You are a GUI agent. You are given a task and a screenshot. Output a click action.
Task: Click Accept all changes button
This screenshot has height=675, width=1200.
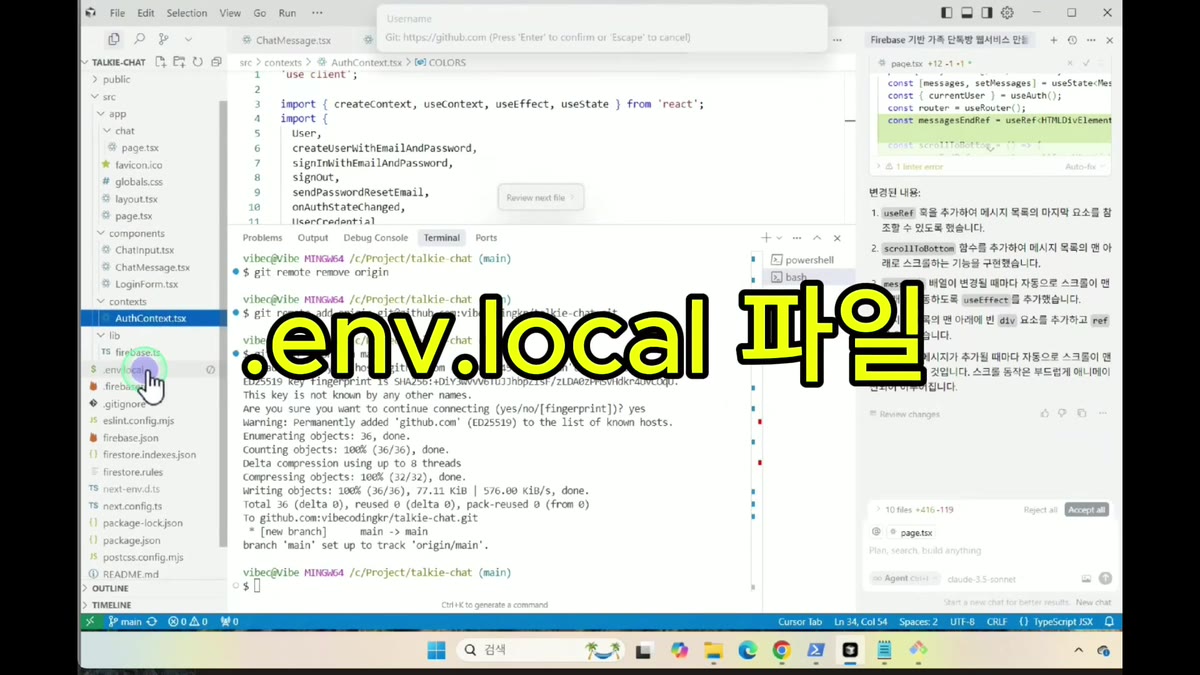pyautogui.click(x=1087, y=509)
